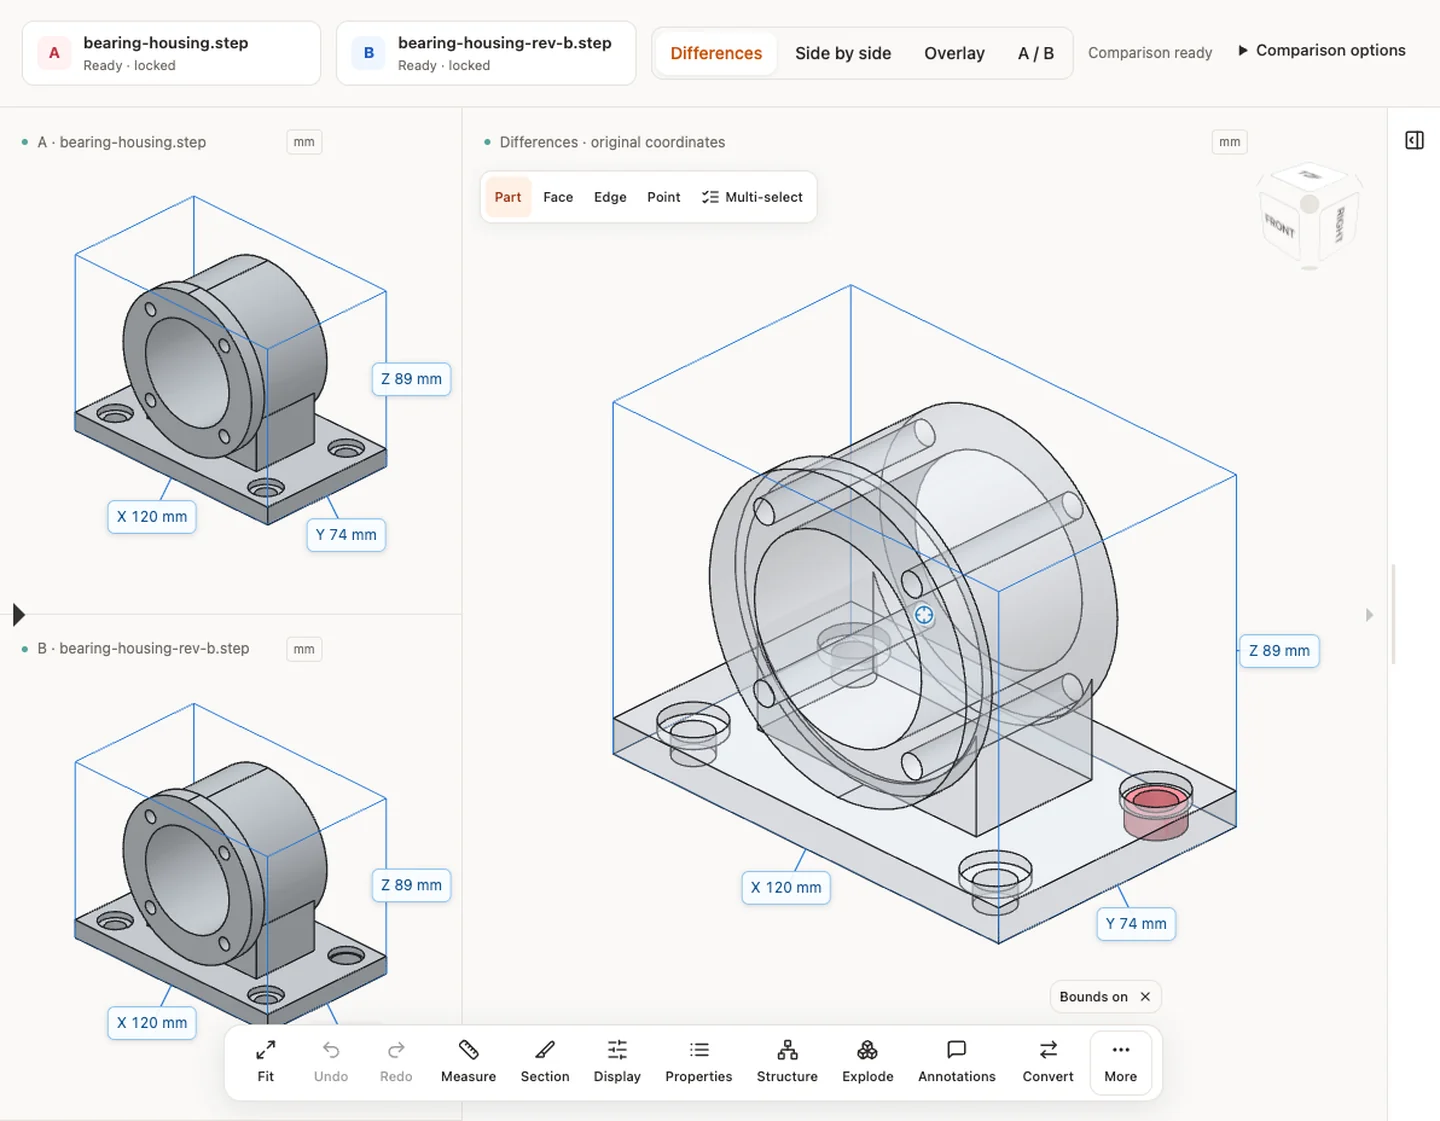Show the Properties panel
The image size is (1440, 1121).
point(699,1061)
